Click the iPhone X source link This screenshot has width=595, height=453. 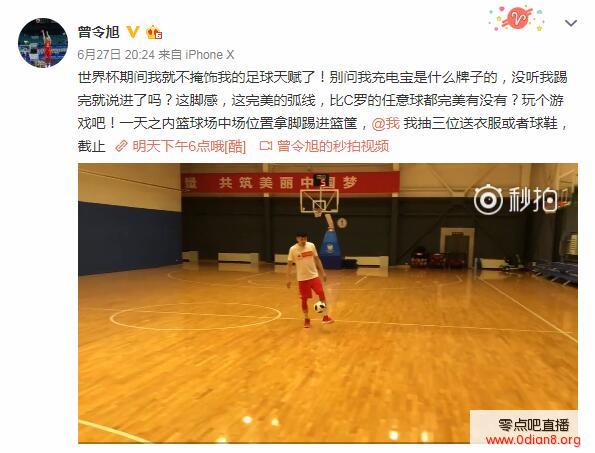pos(209,55)
